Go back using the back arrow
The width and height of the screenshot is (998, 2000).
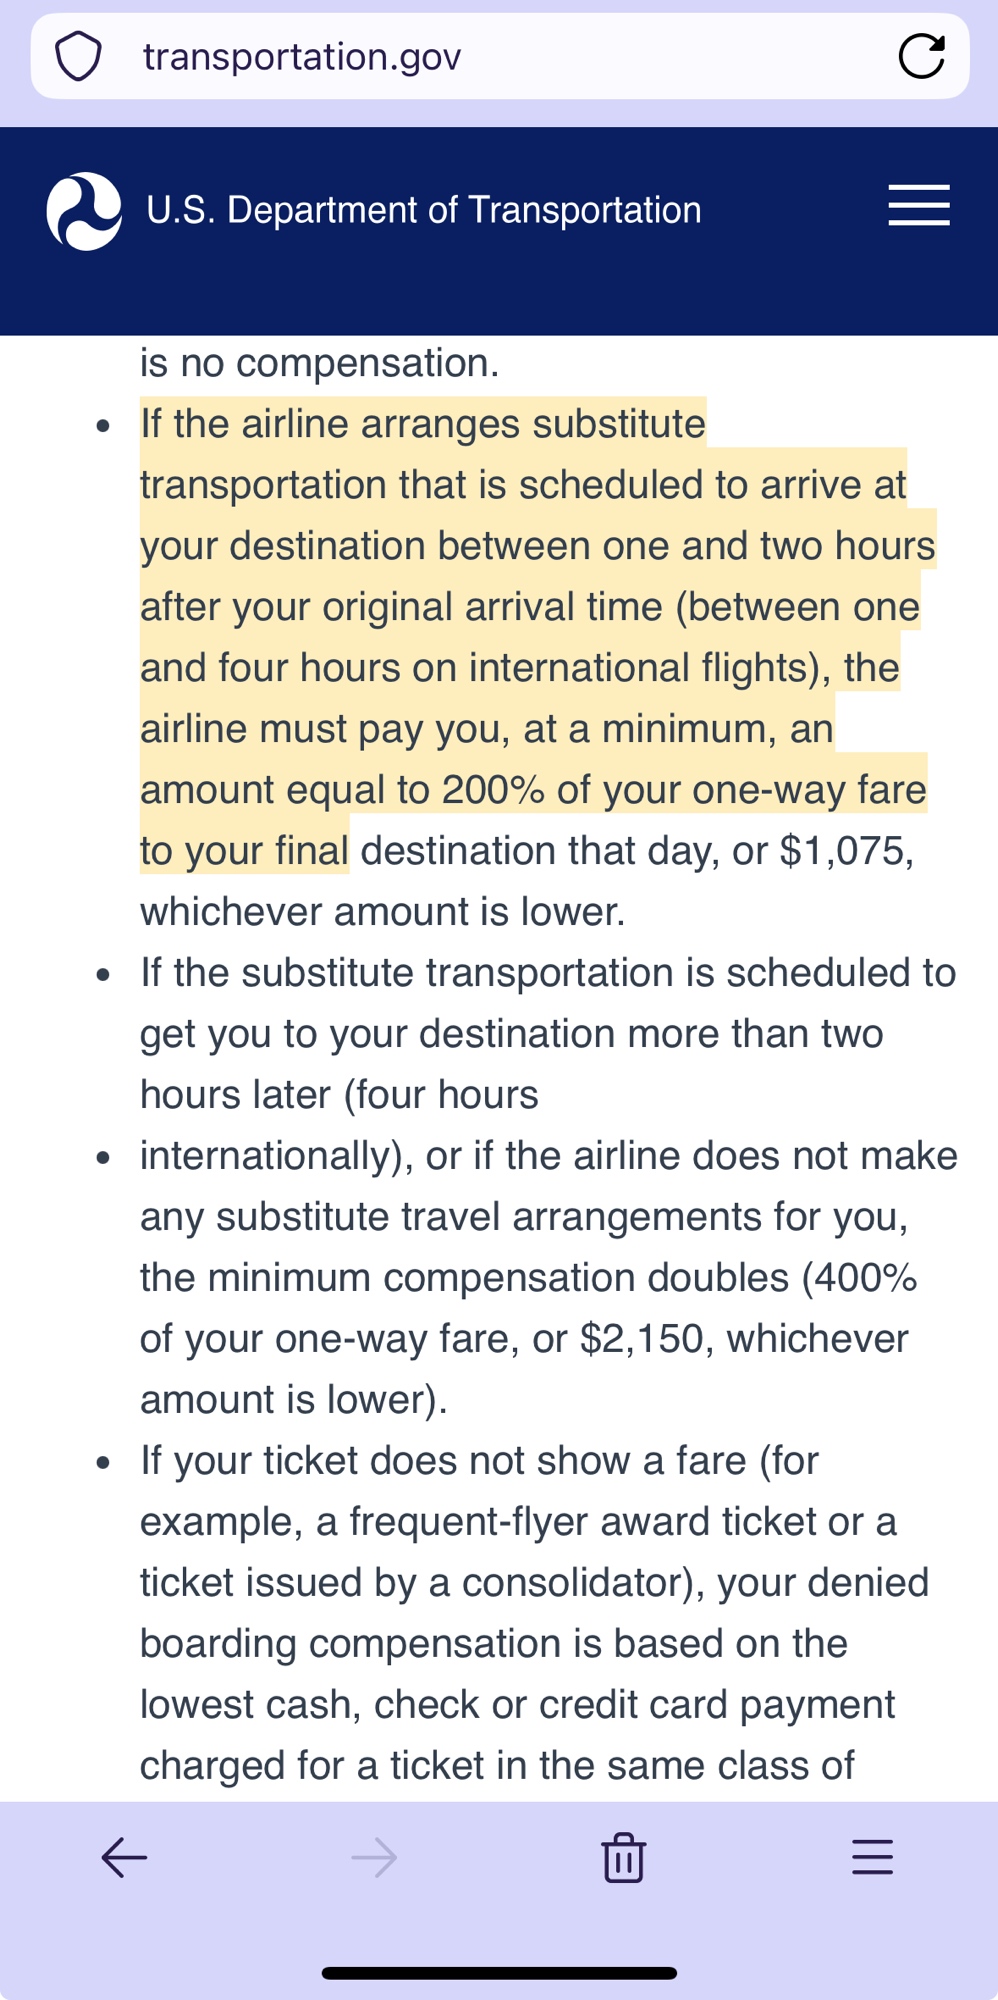pyautogui.click(x=125, y=1858)
